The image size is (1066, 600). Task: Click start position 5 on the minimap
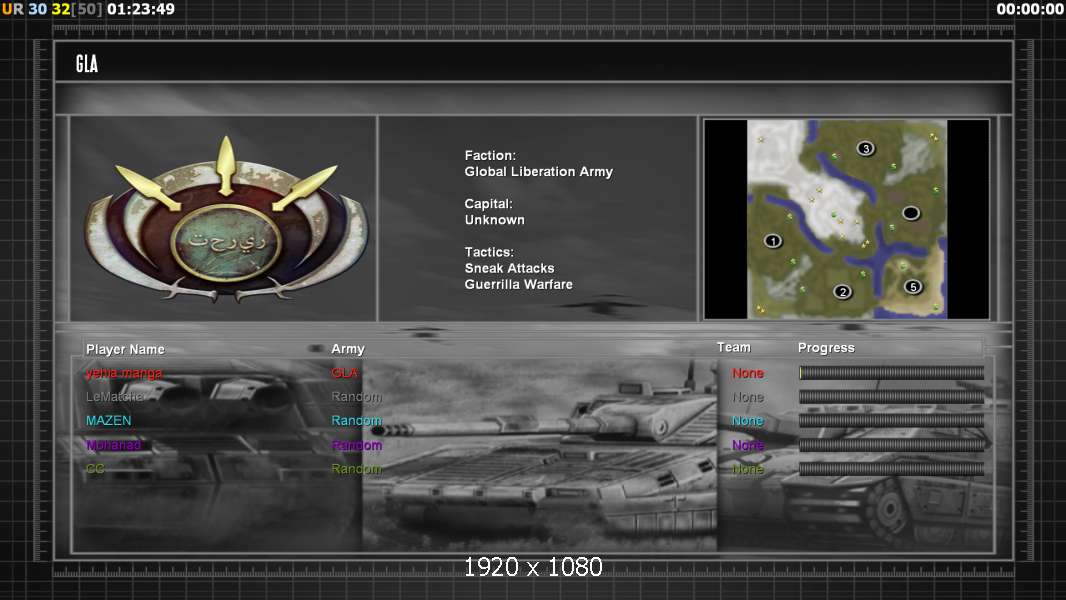(912, 287)
